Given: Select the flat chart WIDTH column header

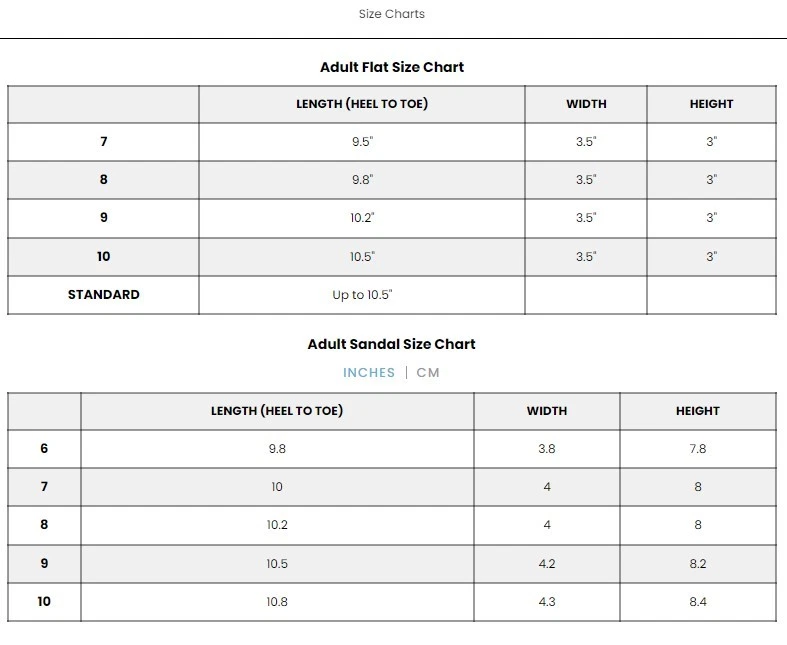Looking at the screenshot, I should 586,104.
